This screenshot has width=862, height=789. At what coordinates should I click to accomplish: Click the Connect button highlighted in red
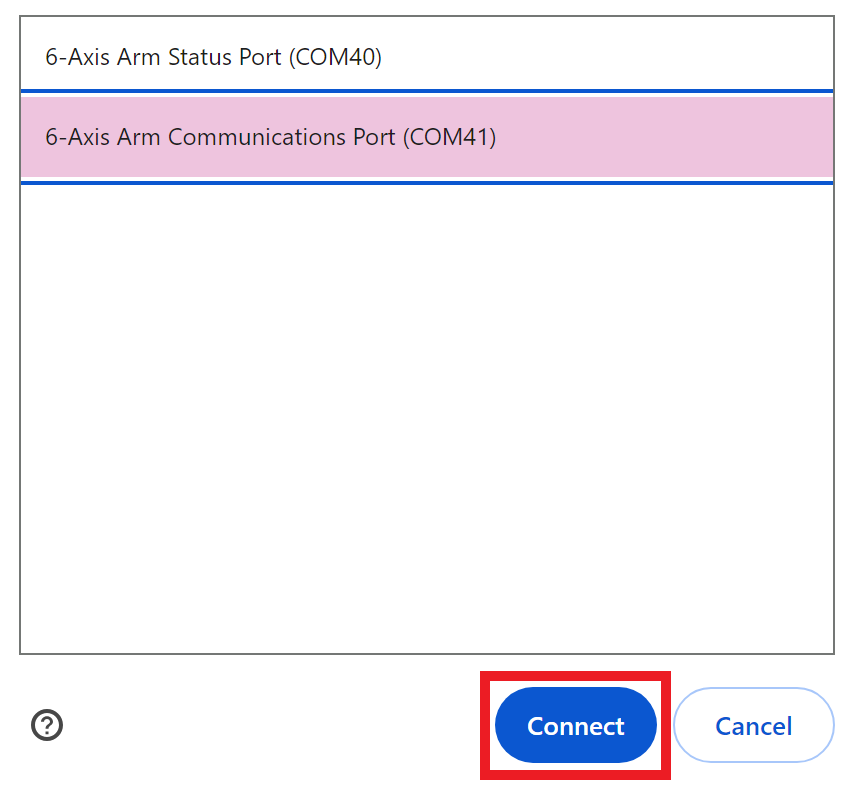pyautogui.click(x=576, y=725)
